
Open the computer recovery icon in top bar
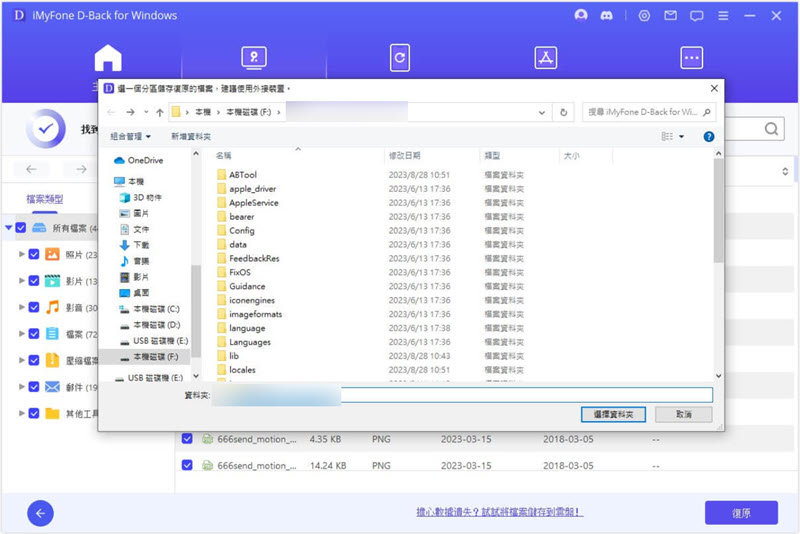(254, 58)
